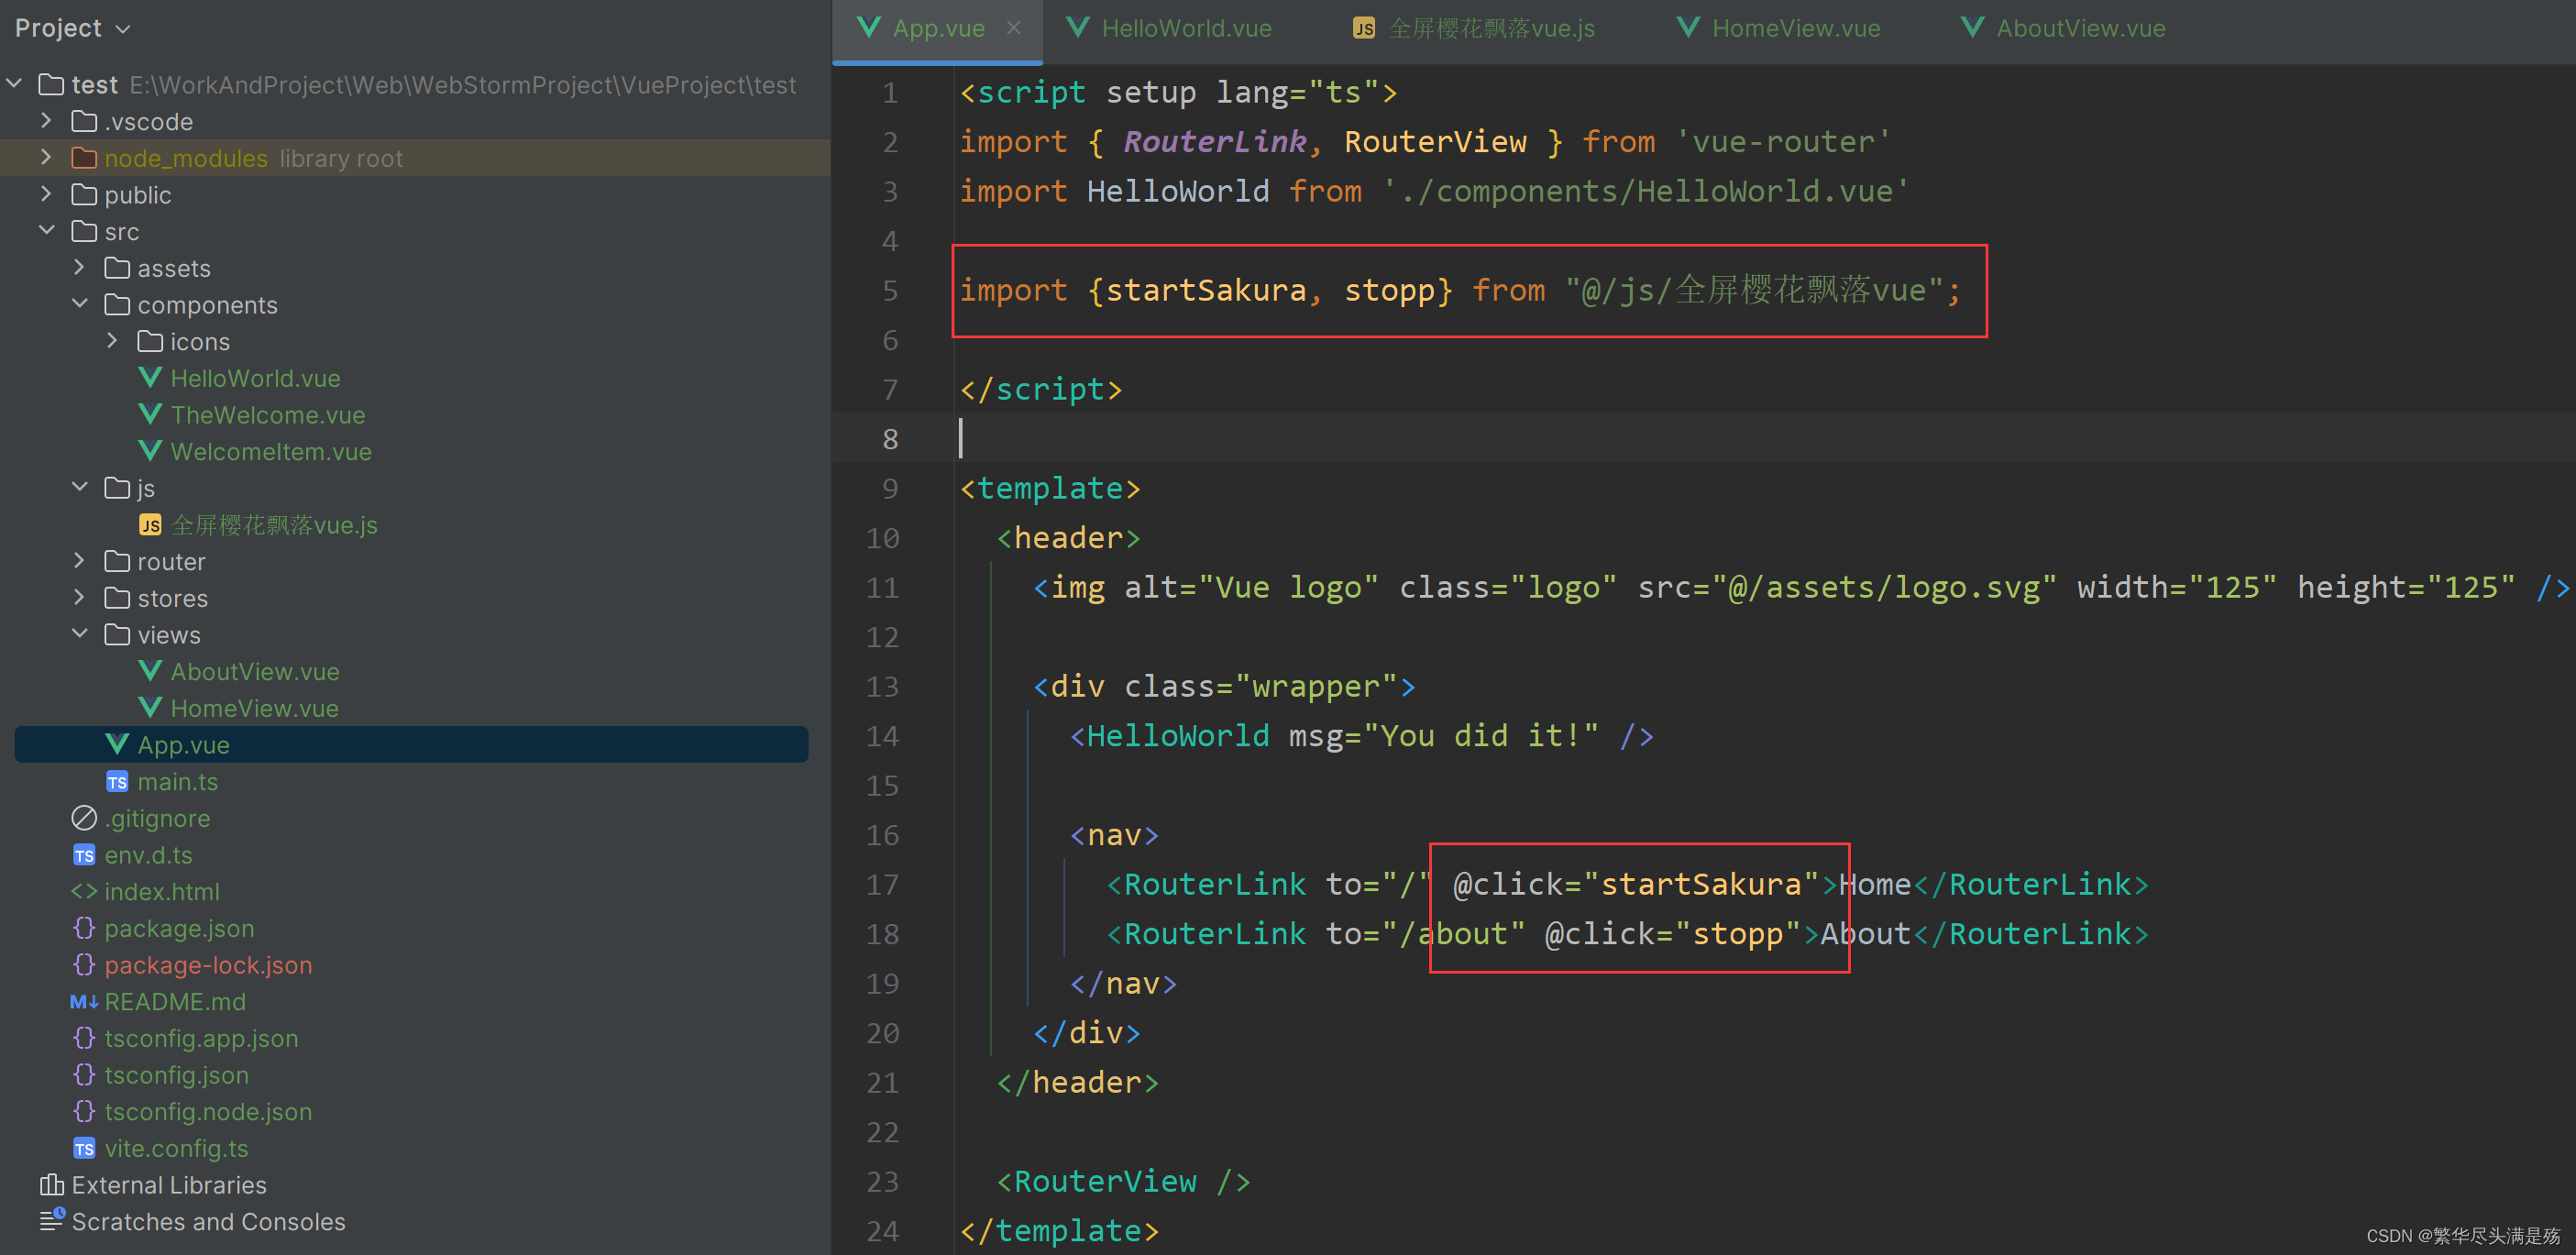
Task: Click the TS icon next to main.ts
Action: coord(117,782)
